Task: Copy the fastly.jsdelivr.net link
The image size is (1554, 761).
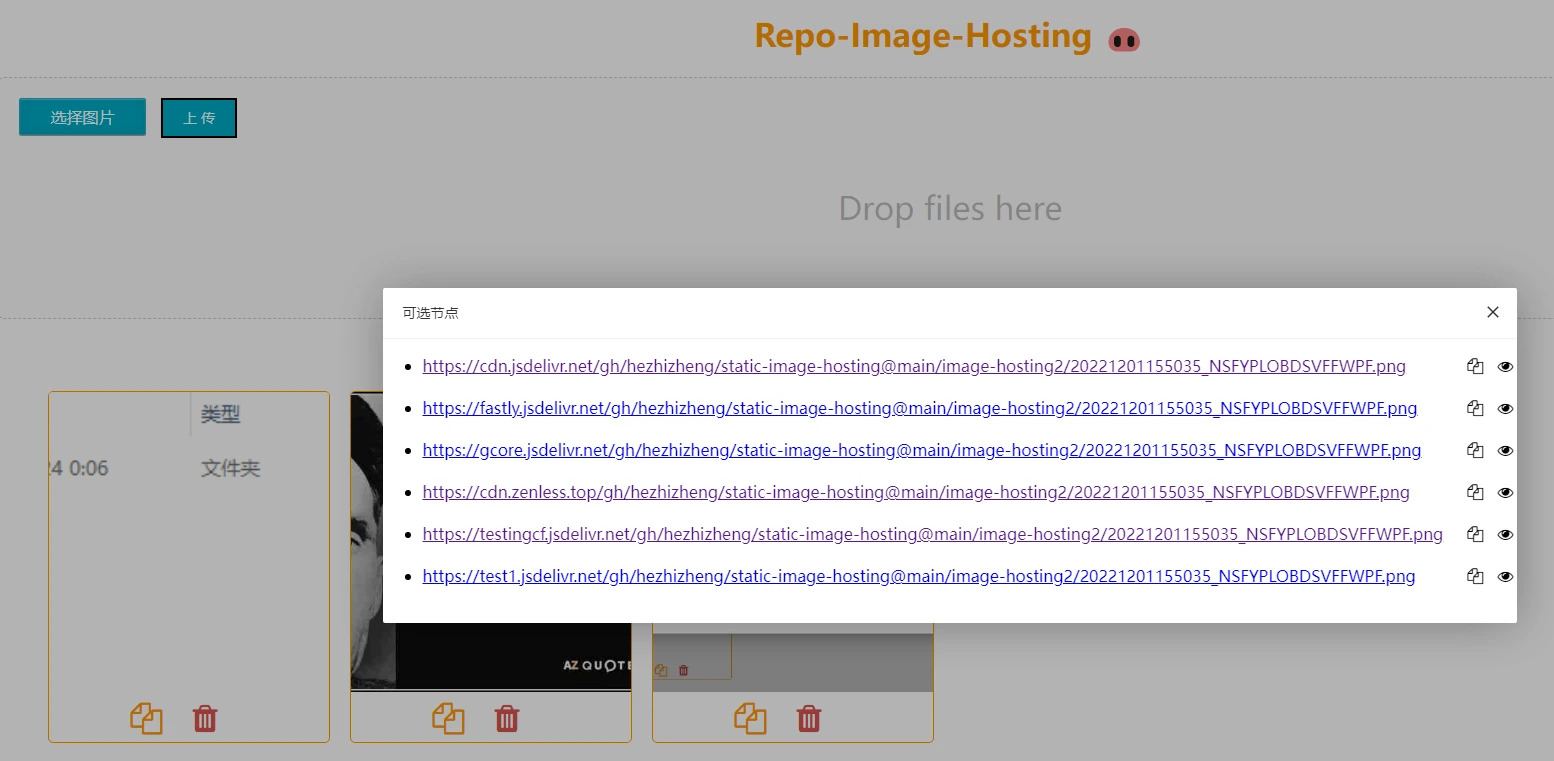Action: (x=1474, y=408)
